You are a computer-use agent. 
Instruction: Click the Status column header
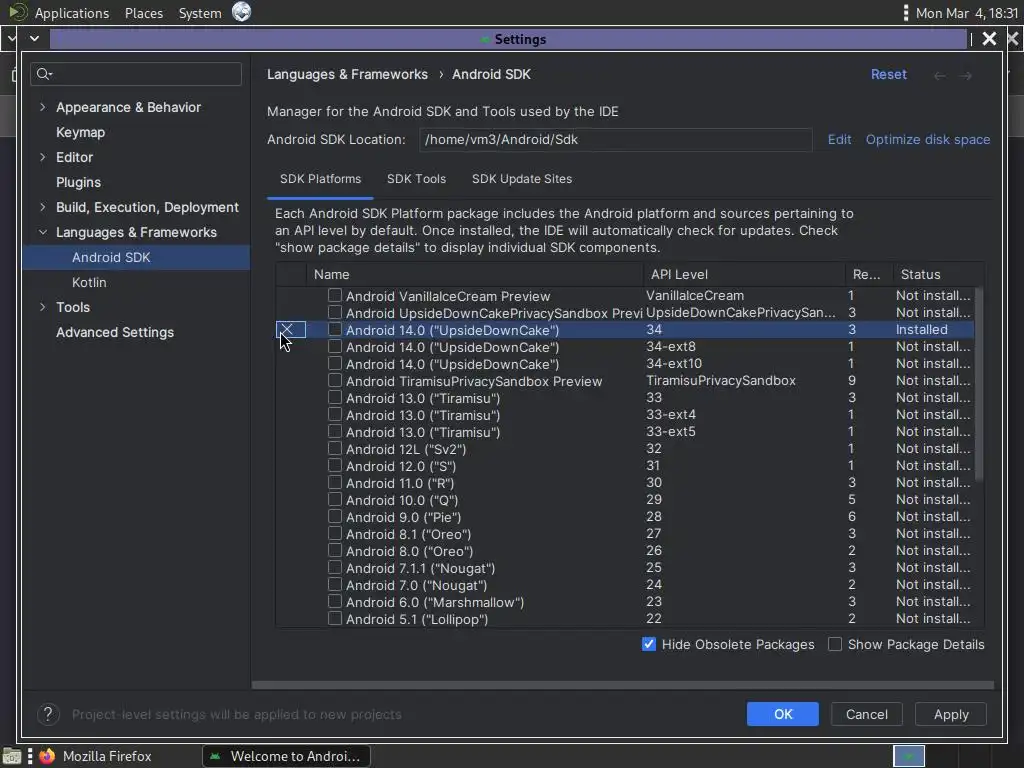tap(938, 274)
